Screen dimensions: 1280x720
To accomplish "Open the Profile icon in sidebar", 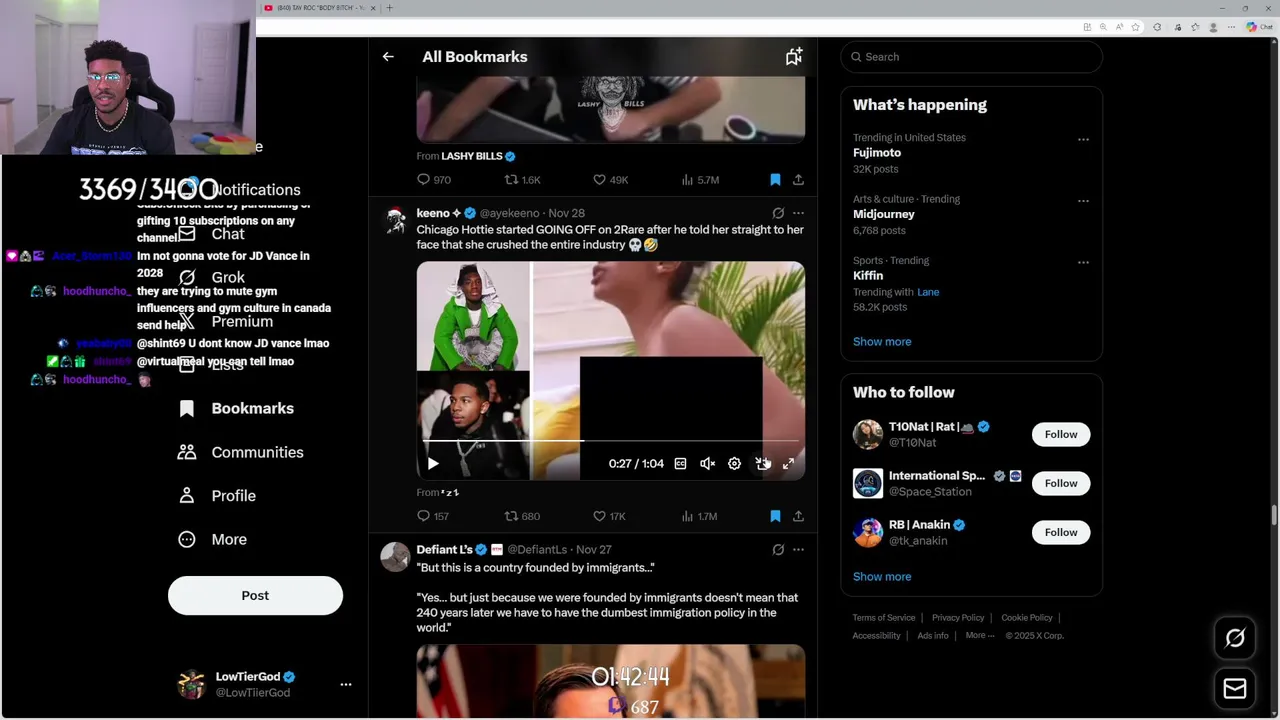I will (x=187, y=495).
